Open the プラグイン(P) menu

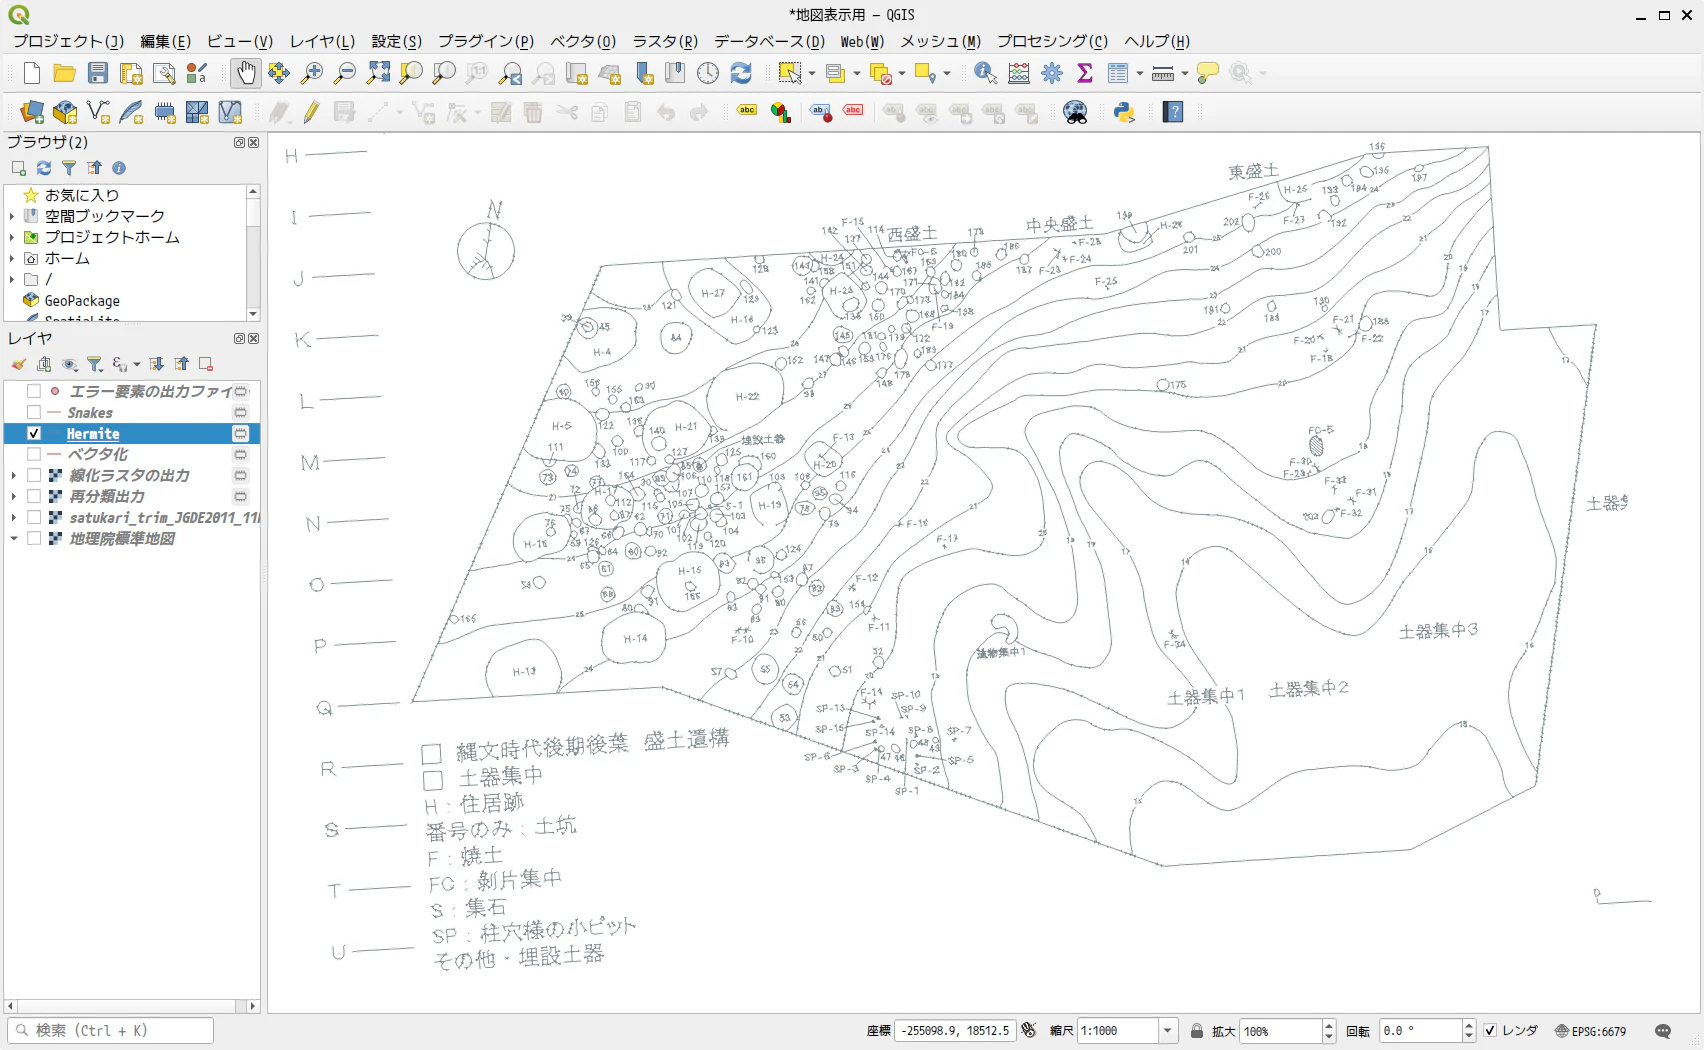[x=486, y=41]
